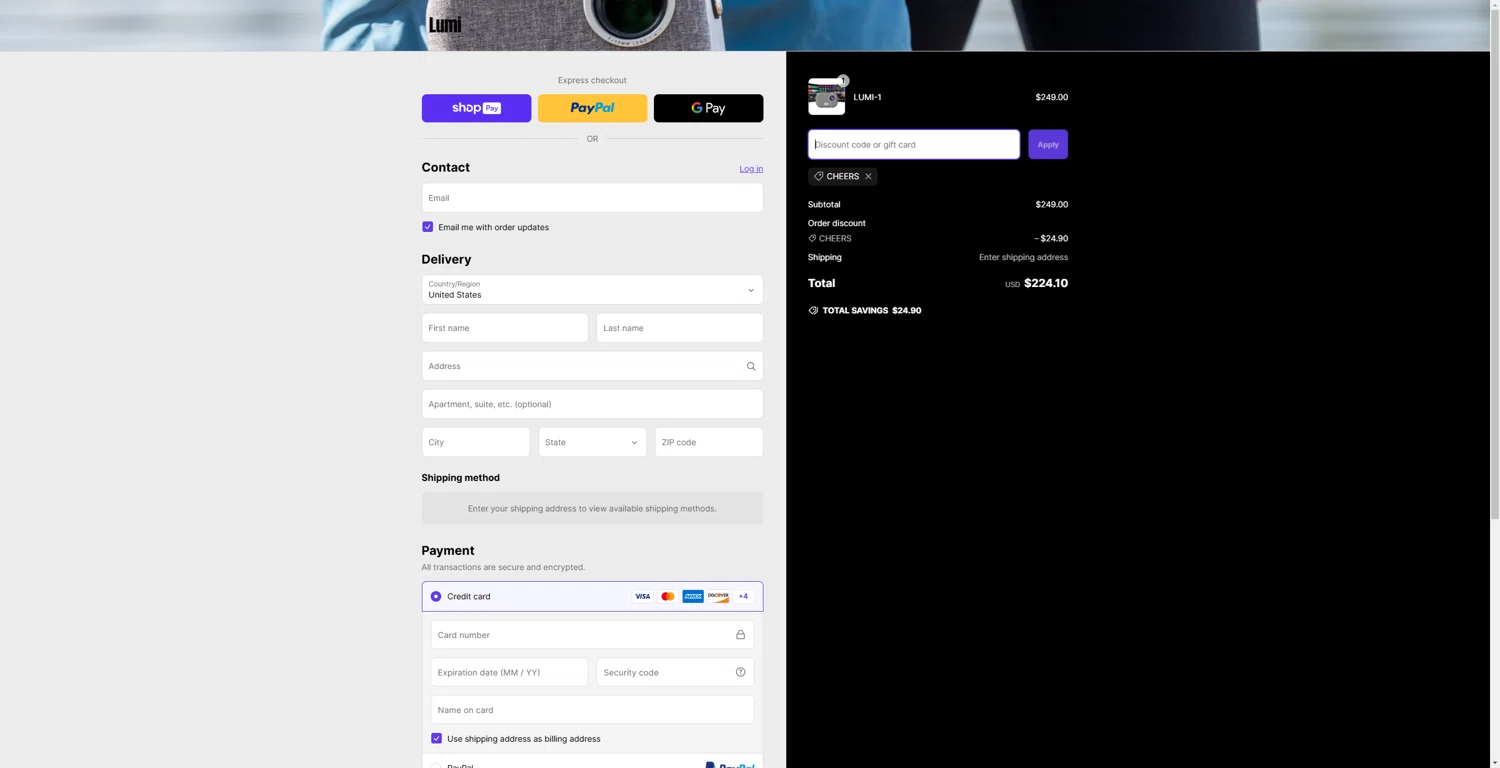This screenshot has width=1500, height=768.
Task: Click the City field
Action: point(476,442)
